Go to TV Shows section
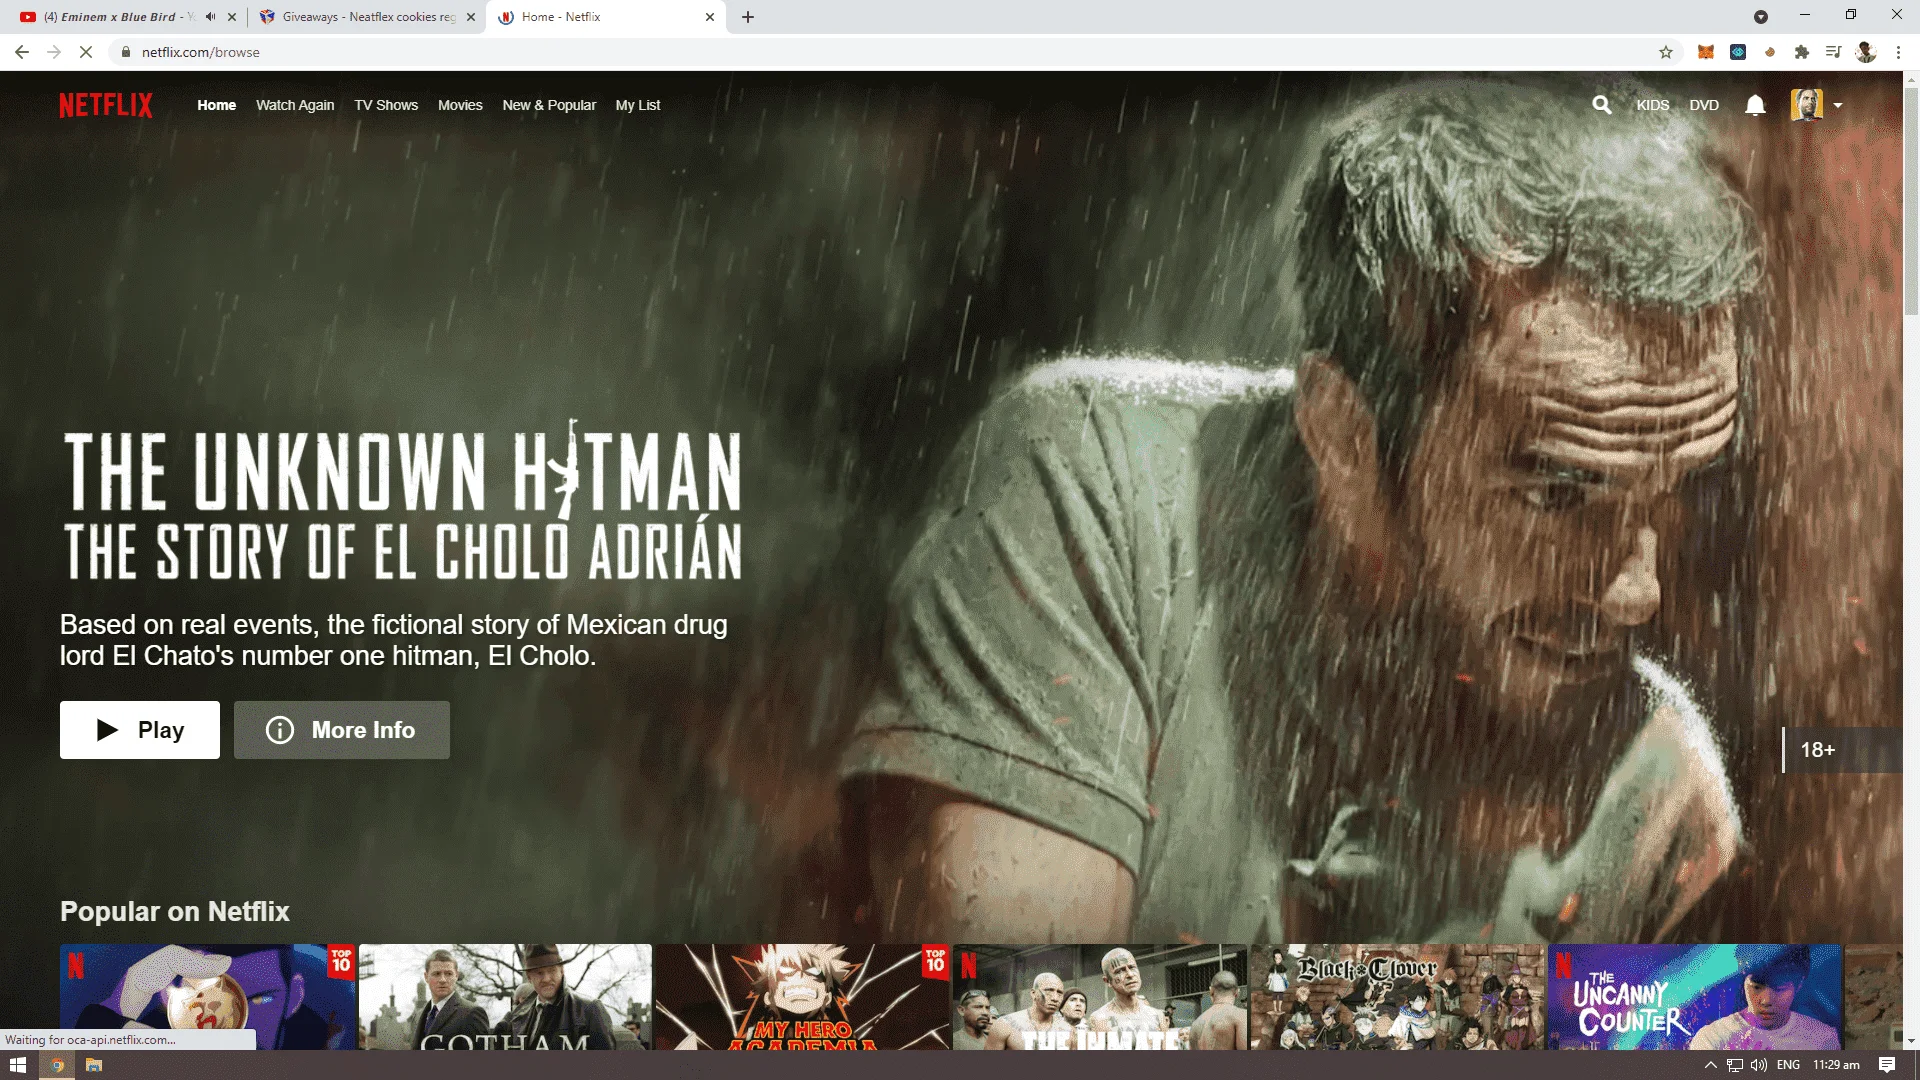 [386, 105]
